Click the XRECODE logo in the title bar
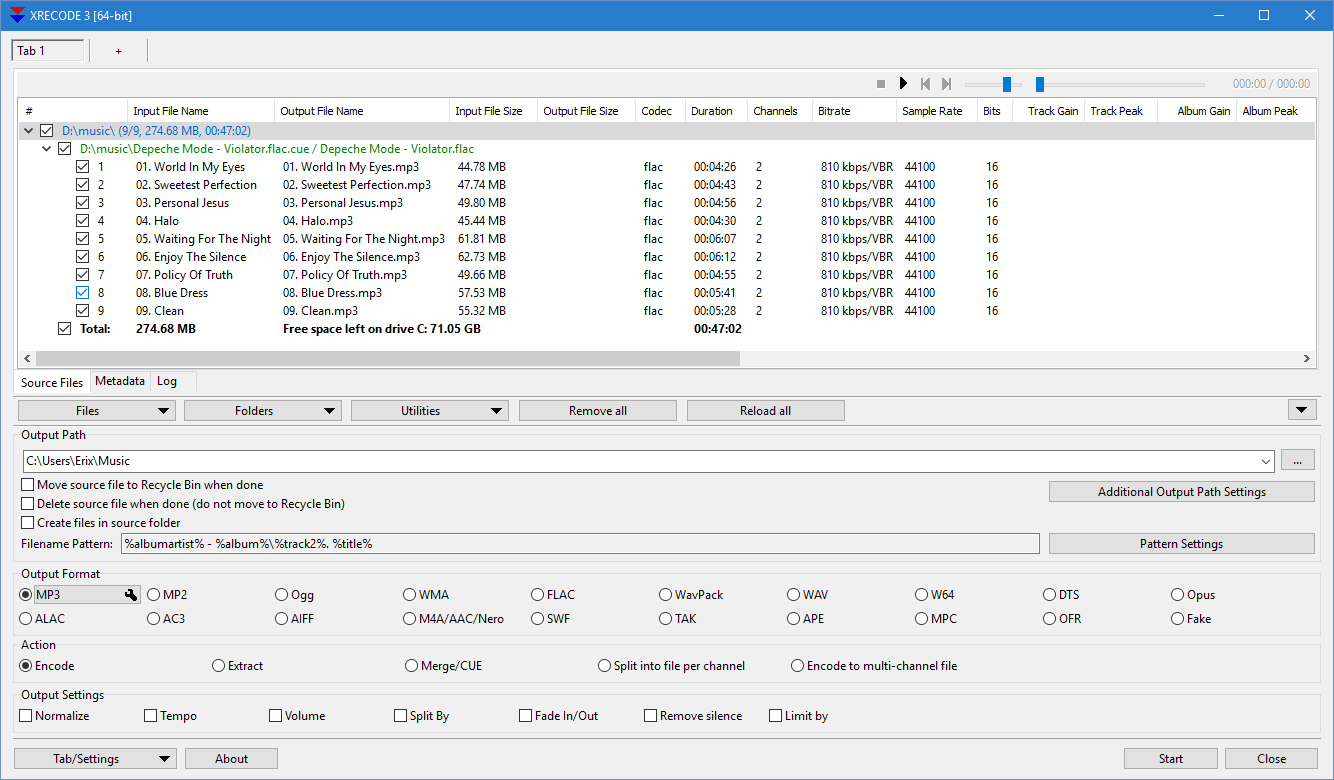1334x780 pixels. coord(15,15)
